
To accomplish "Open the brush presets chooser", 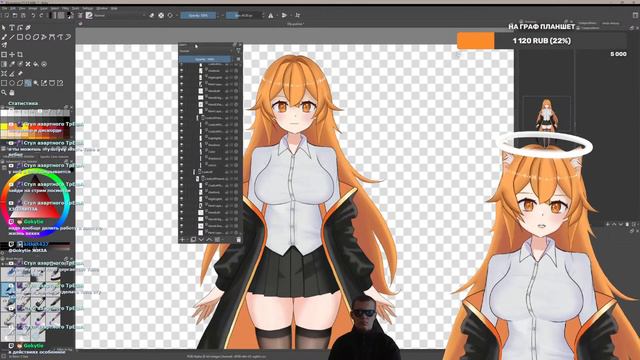I will pyautogui.click(x=89, y=16).
